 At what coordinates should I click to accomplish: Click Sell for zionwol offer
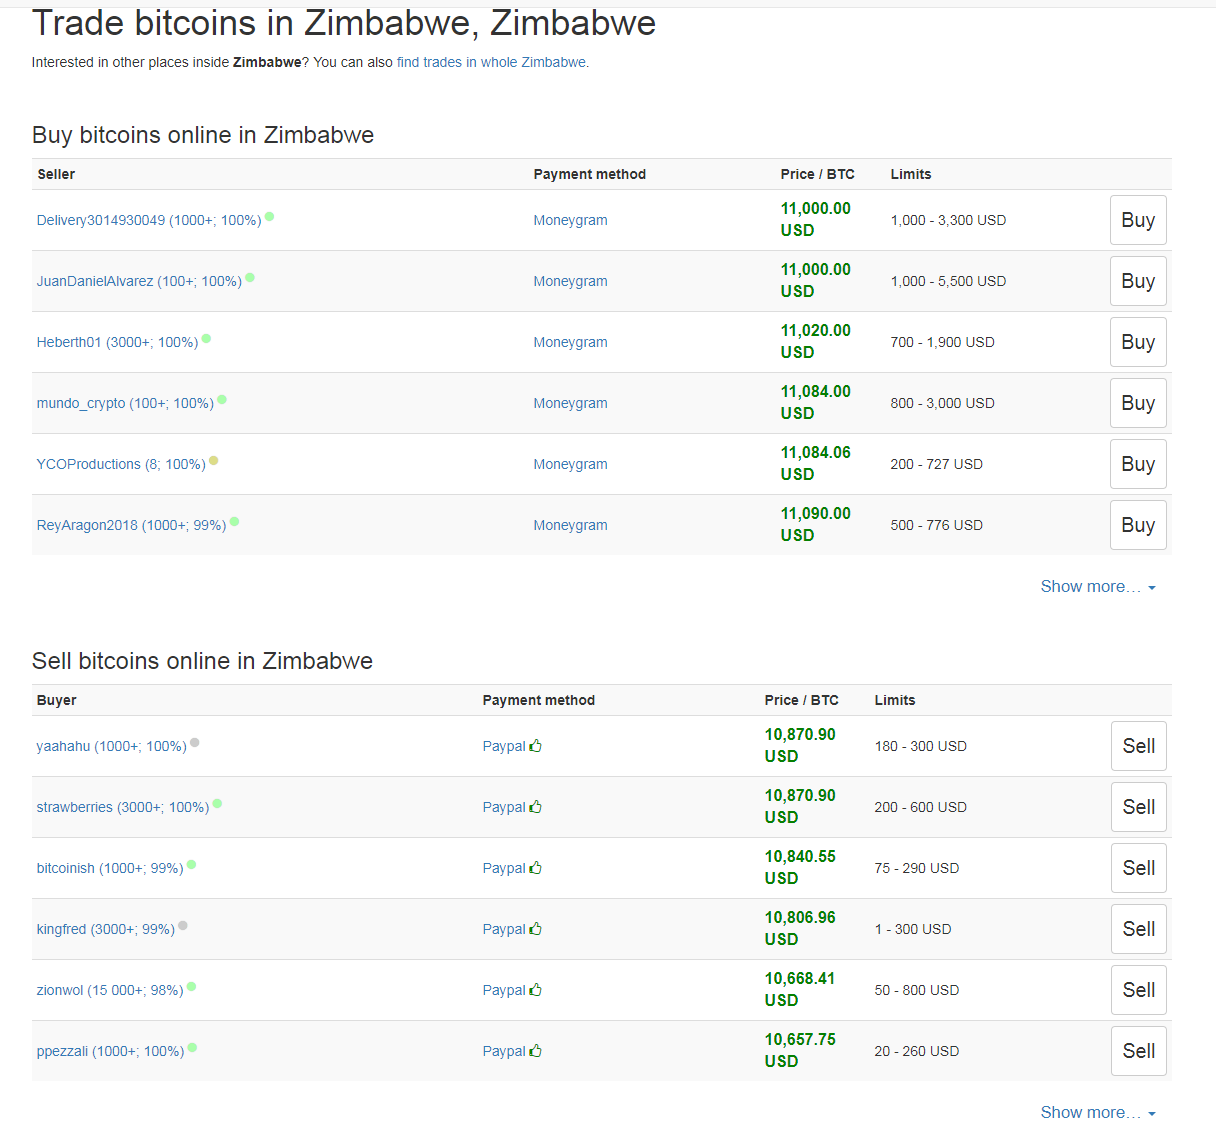coord(1139,990)
